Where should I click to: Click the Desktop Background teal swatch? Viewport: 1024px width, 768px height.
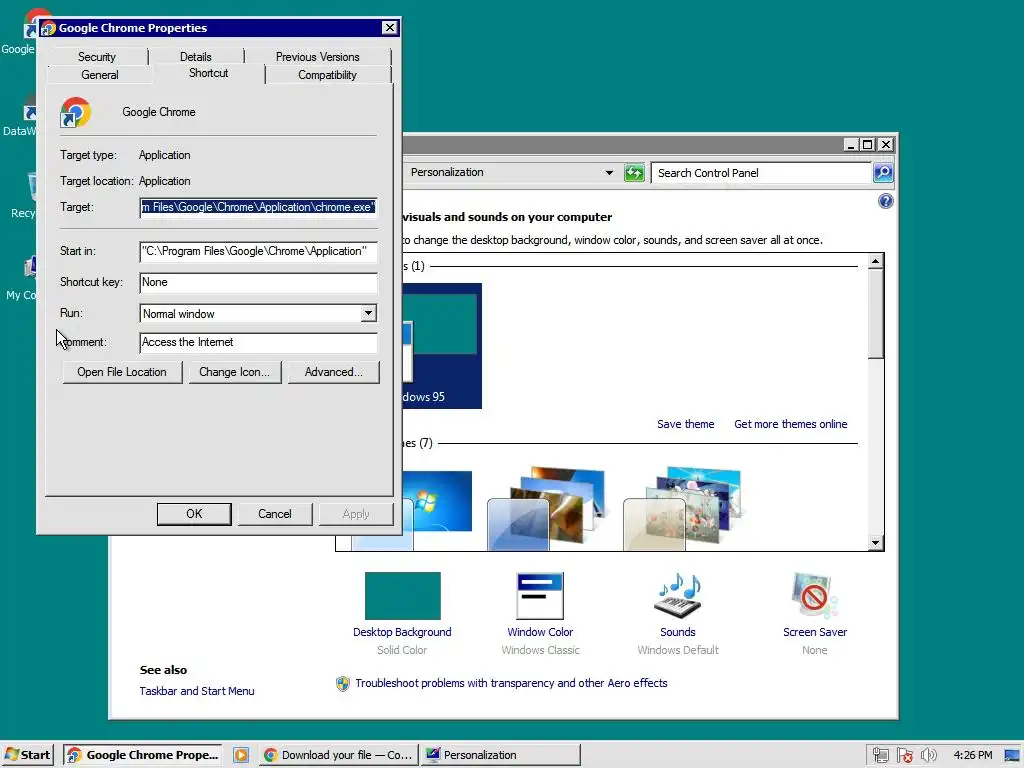[x=402, y=596]
